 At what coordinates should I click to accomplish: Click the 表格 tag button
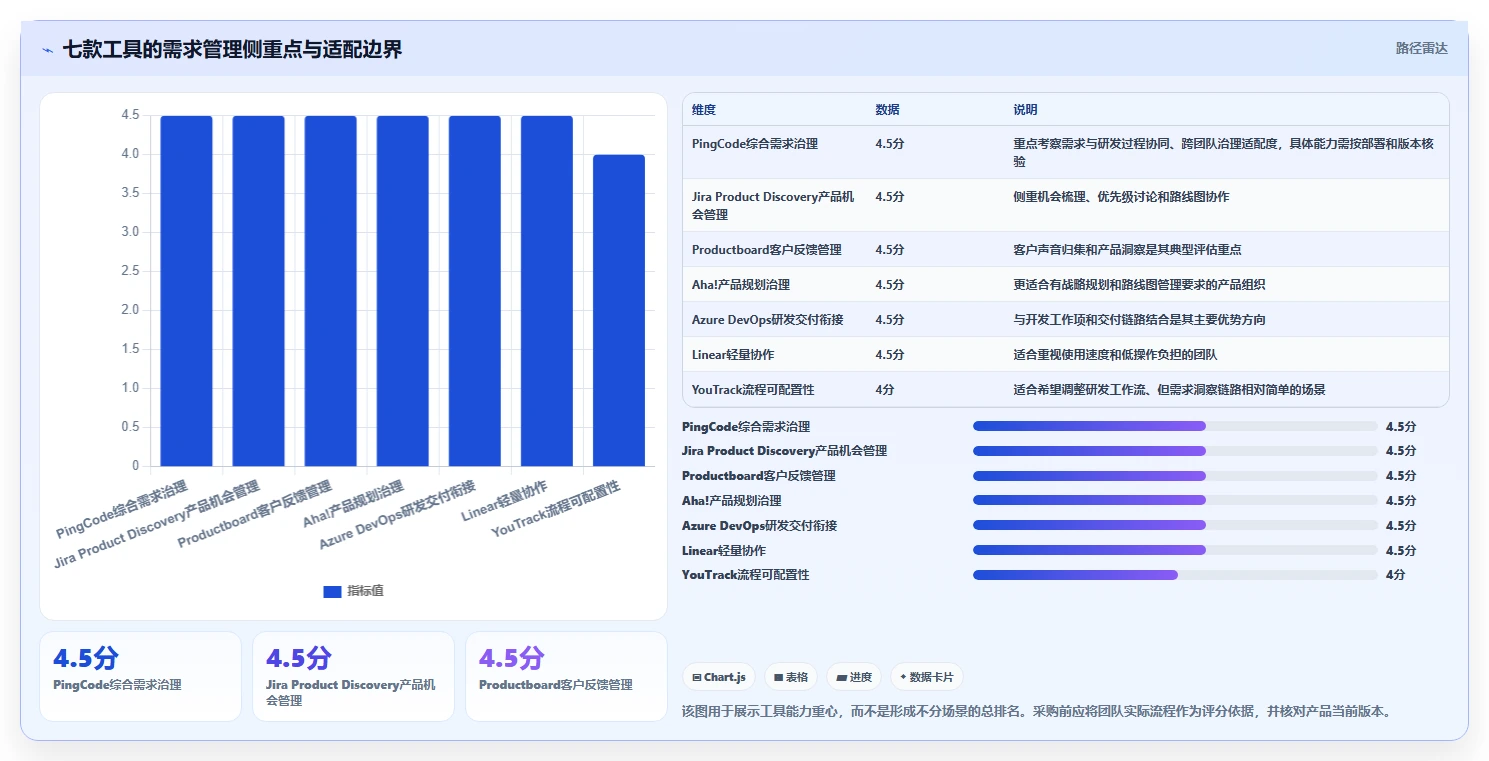tap(791, 677)
